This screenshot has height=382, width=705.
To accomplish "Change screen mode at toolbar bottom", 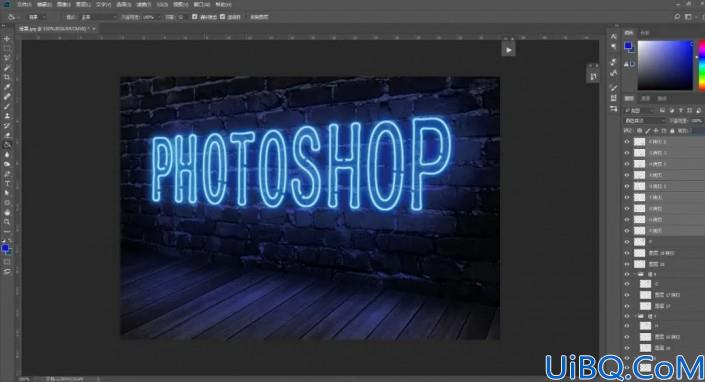I will coord(7,271).
